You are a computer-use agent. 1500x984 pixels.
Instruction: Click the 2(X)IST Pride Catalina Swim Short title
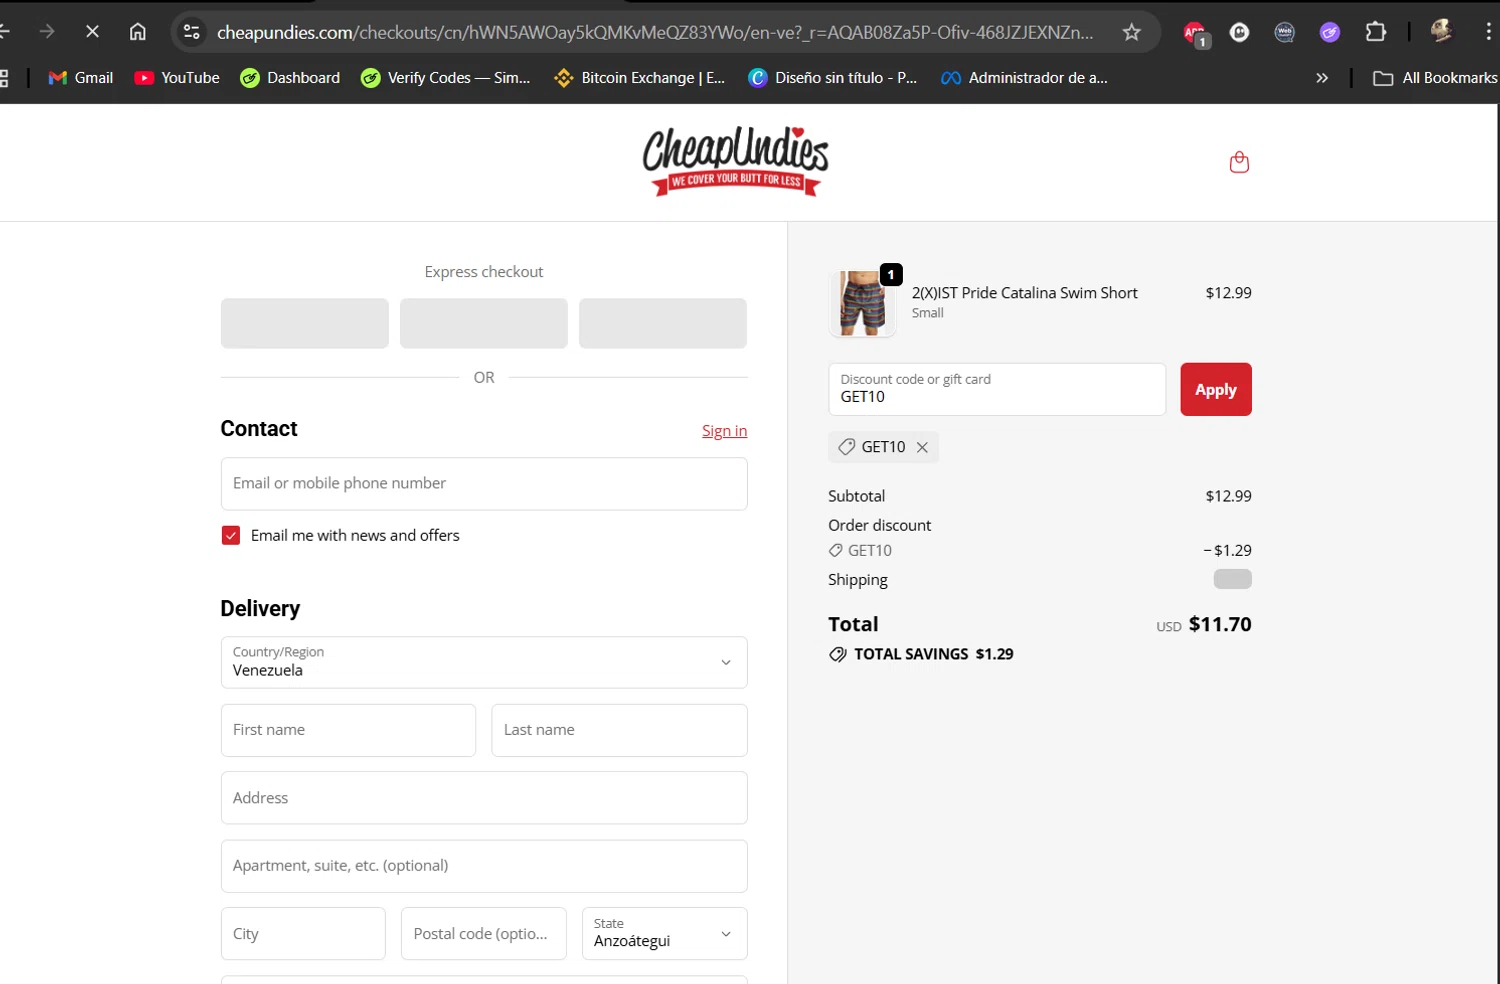1025,293
